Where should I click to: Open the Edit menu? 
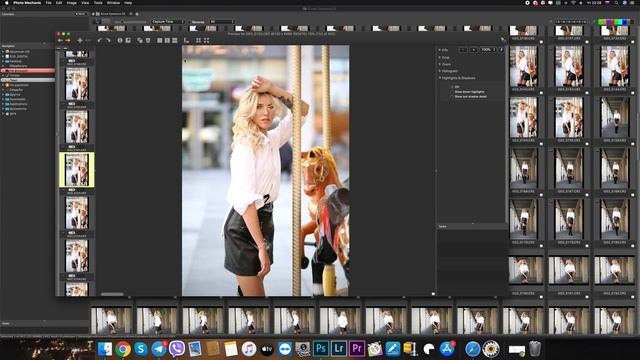tap(59, 3)
